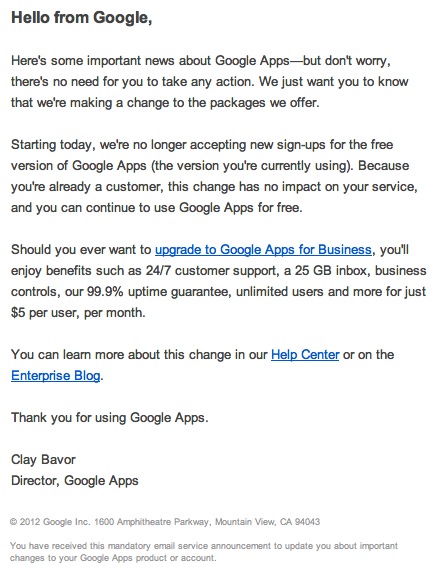Visit the Enterprise Blog link

coord(56,376)
